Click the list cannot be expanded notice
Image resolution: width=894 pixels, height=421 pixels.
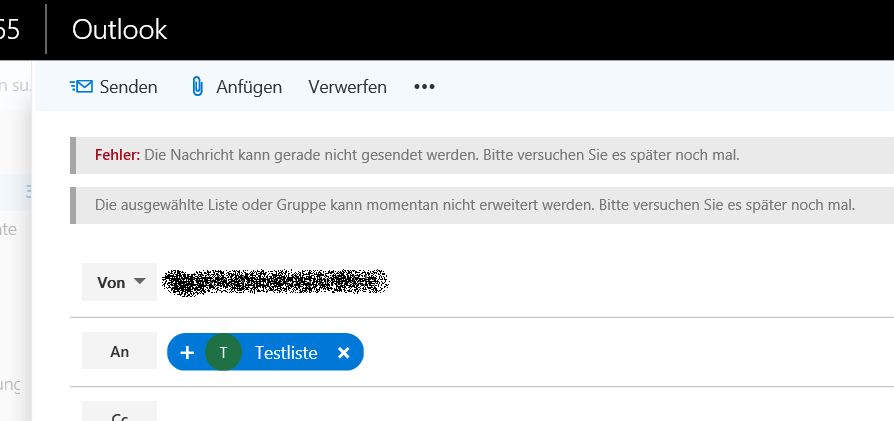475,204
